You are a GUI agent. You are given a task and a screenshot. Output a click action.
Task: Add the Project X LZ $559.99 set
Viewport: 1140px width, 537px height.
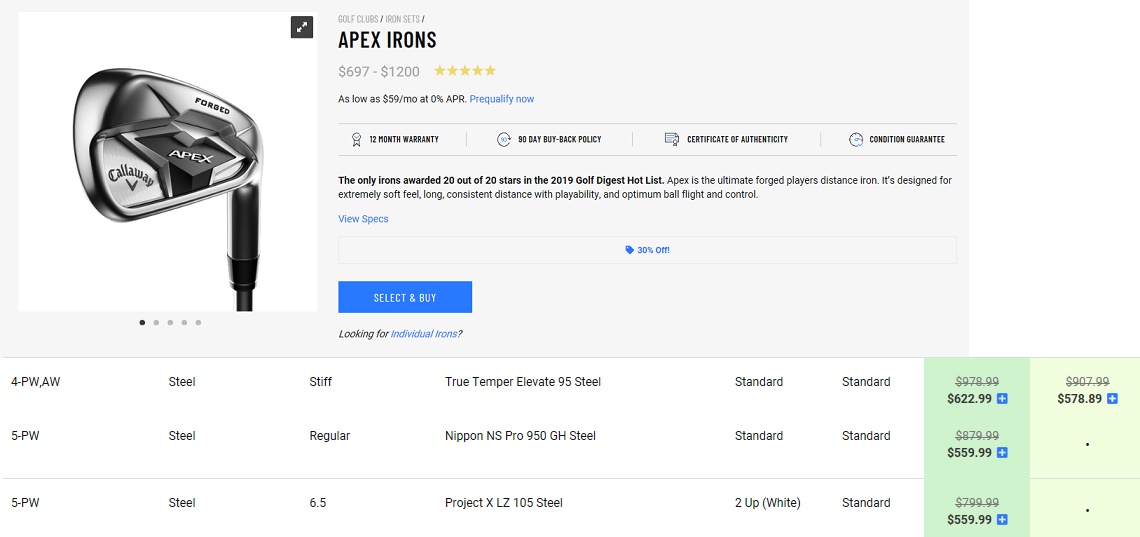(x=1002, y=520)
